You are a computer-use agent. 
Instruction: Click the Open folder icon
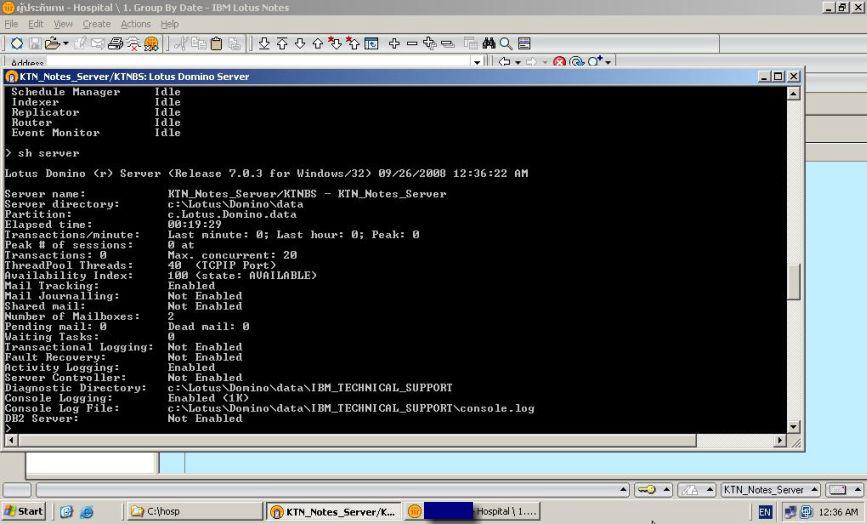pyautogui.click(x=53, y=43)
